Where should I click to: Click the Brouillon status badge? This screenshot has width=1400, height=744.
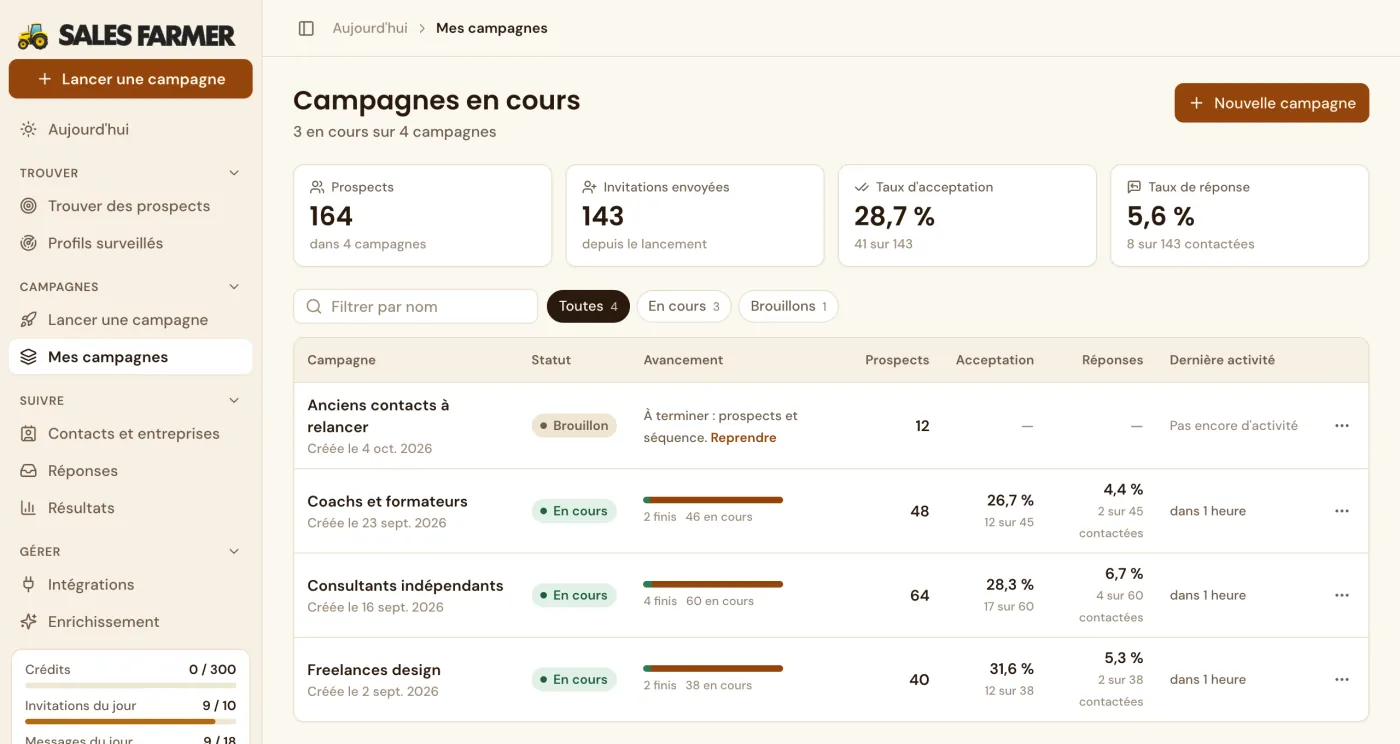(x=574, y=426)
